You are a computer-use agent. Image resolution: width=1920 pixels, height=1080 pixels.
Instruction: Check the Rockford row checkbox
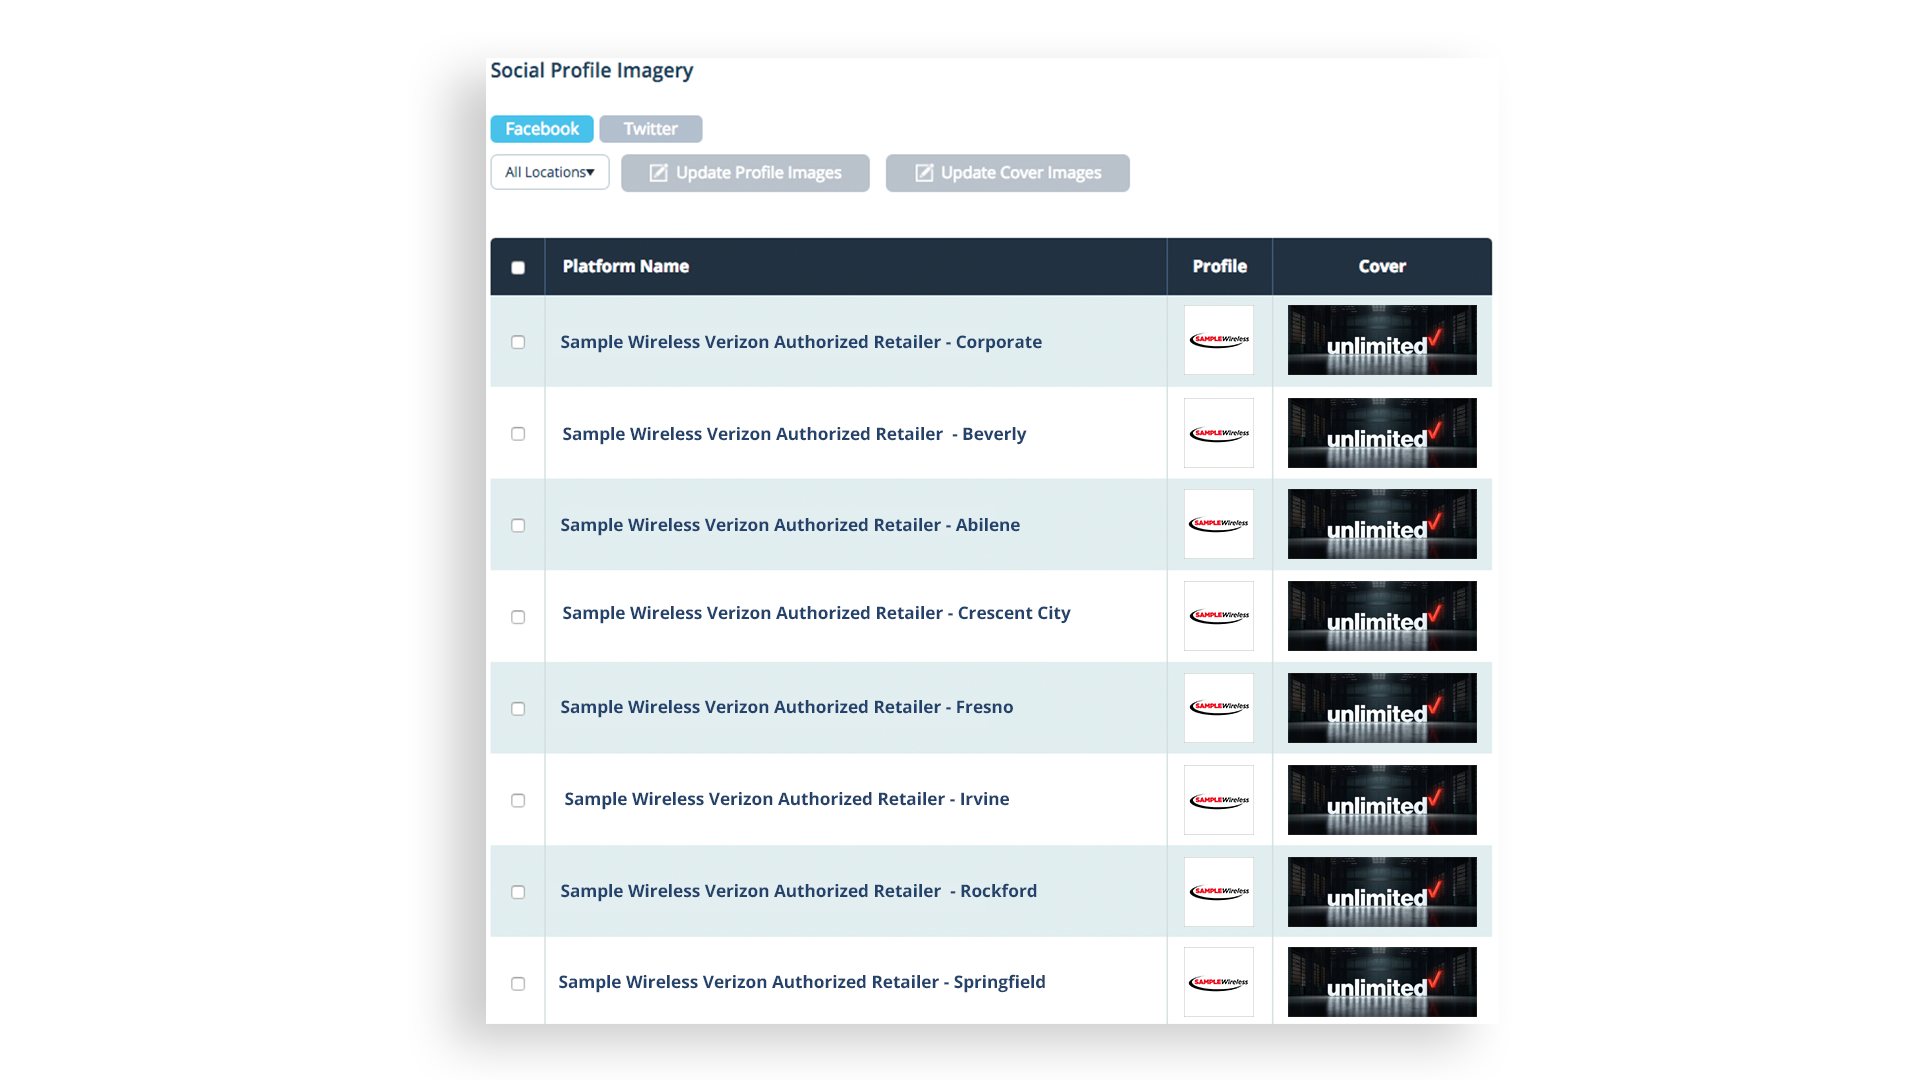(518, 892)
